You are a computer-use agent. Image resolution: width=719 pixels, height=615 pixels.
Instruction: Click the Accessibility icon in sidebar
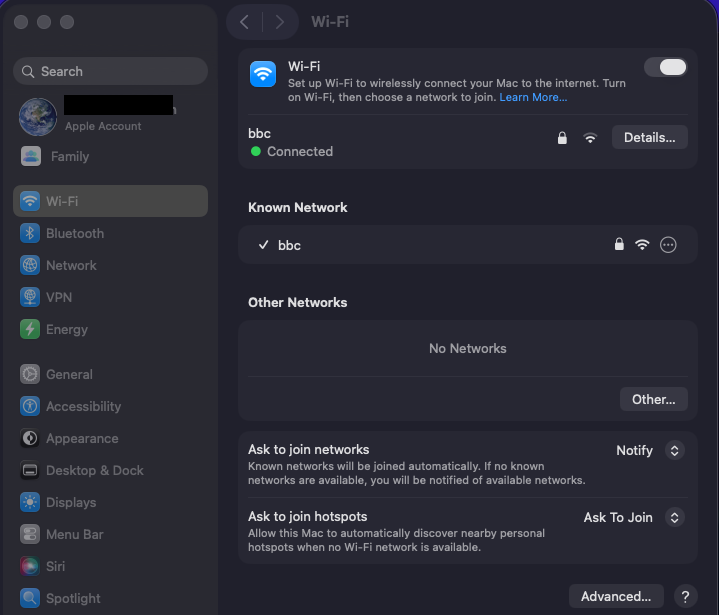coord(30,406)
